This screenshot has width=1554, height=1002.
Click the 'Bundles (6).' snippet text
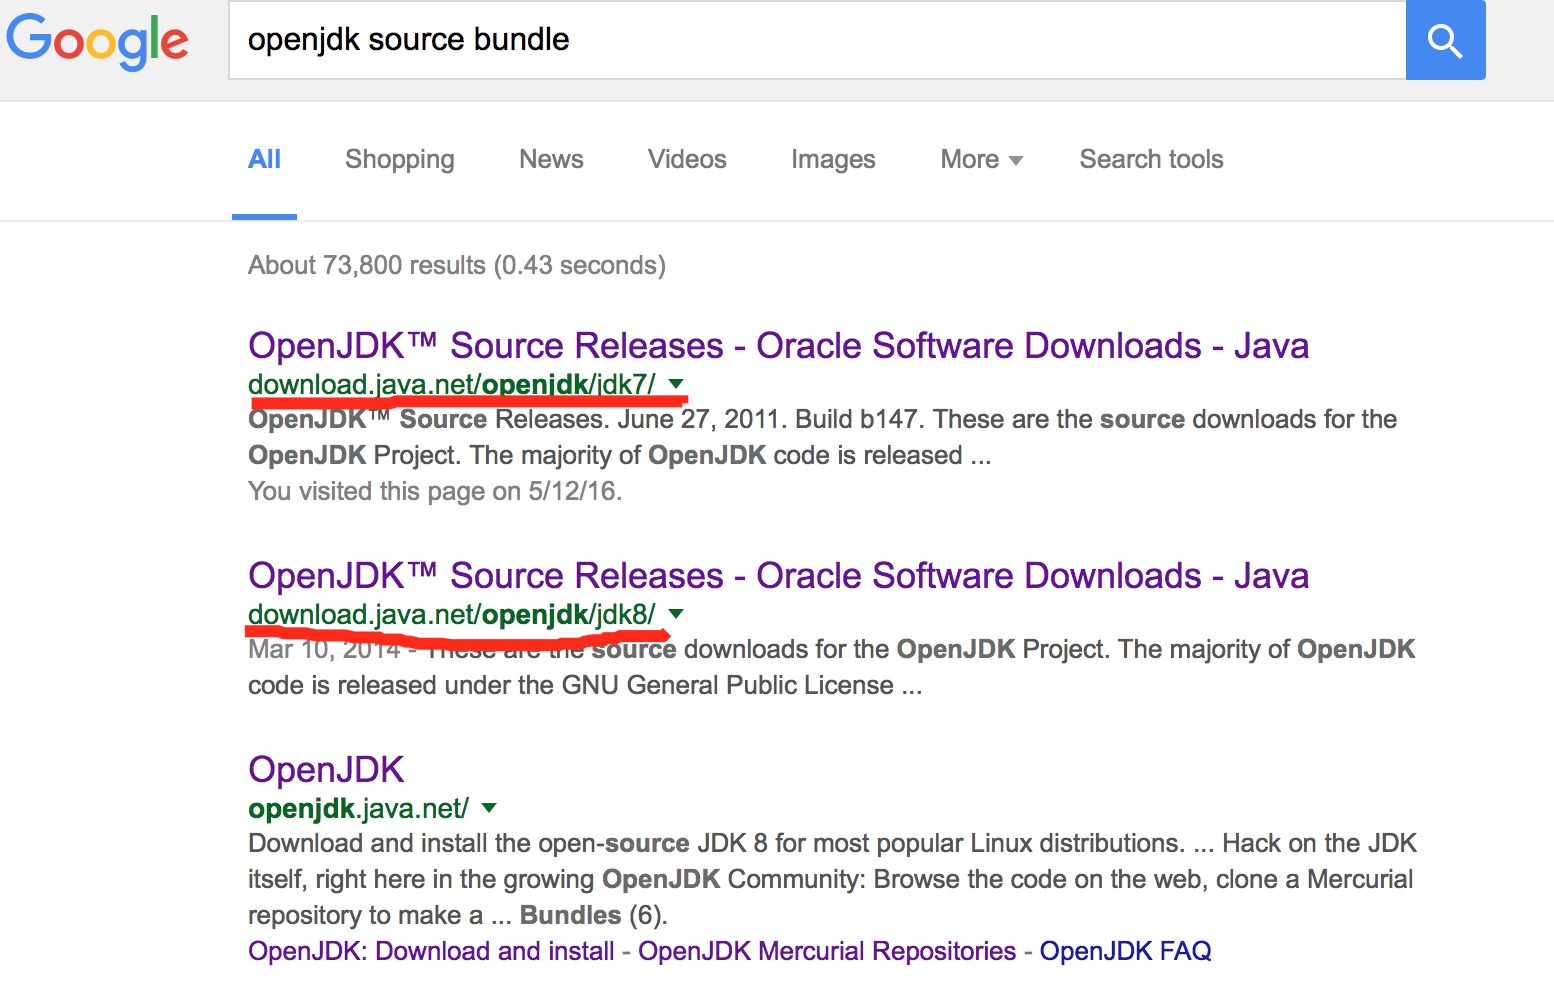pos(594,915)
